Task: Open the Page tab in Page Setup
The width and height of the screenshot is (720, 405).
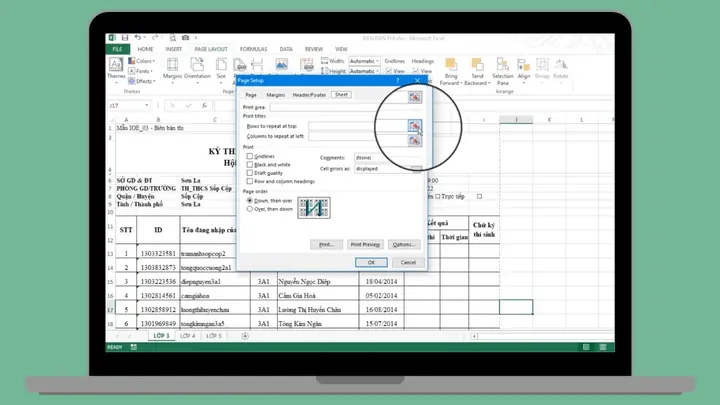Action: (x=251, y=95)
